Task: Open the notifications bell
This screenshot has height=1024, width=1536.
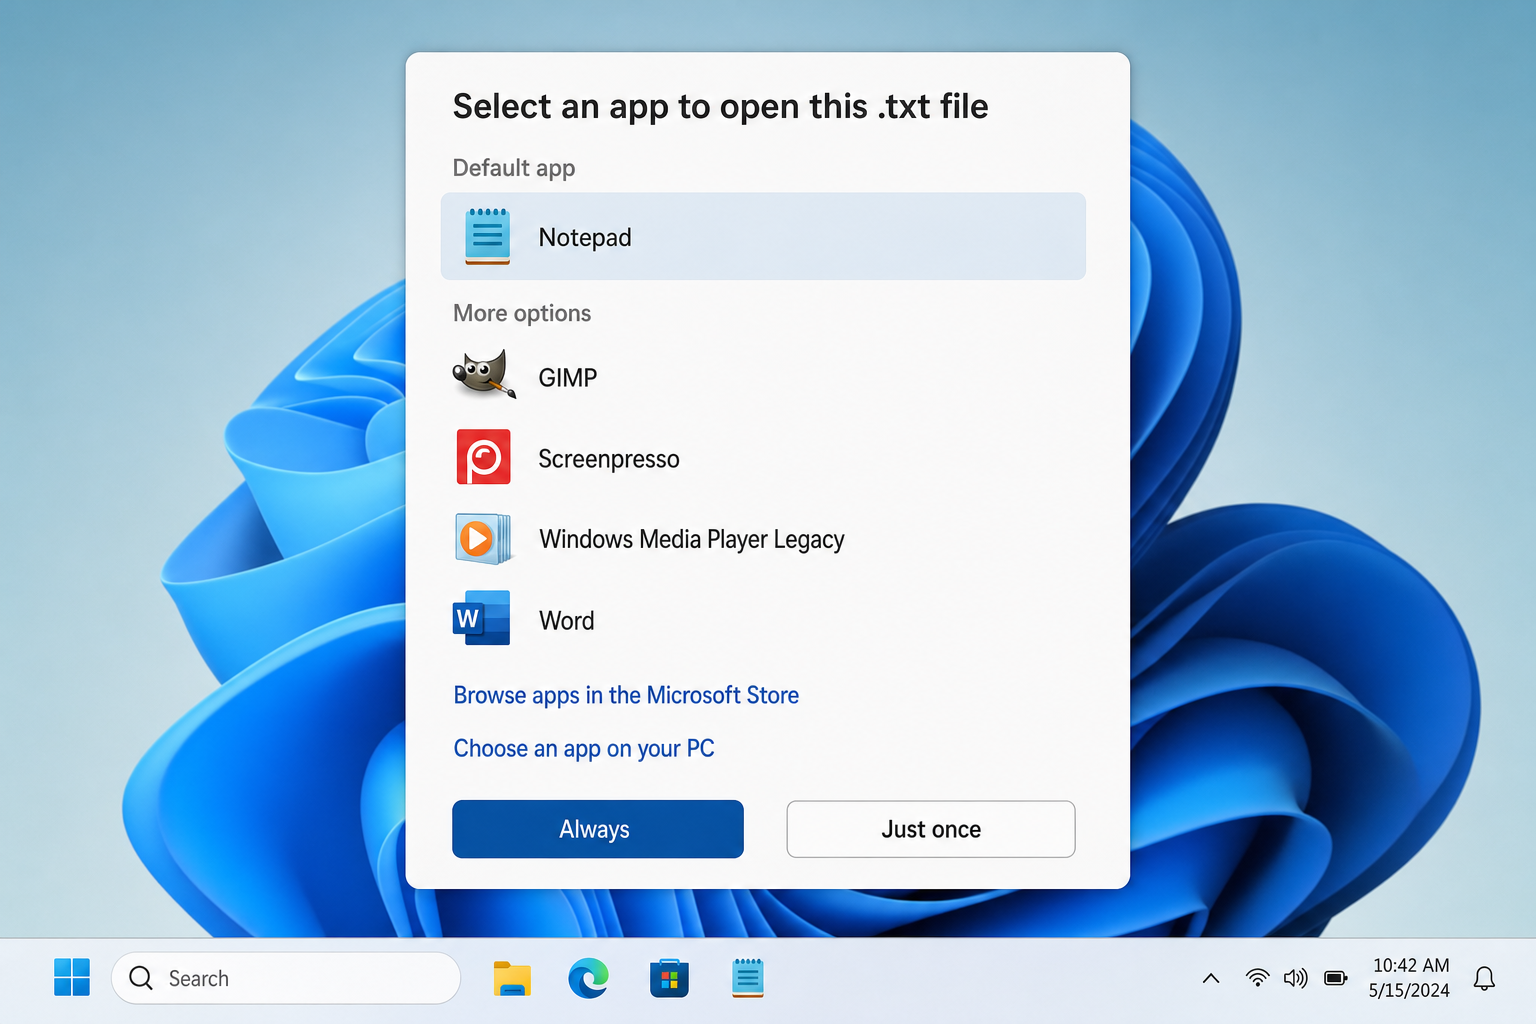Action: [1485, 978]
